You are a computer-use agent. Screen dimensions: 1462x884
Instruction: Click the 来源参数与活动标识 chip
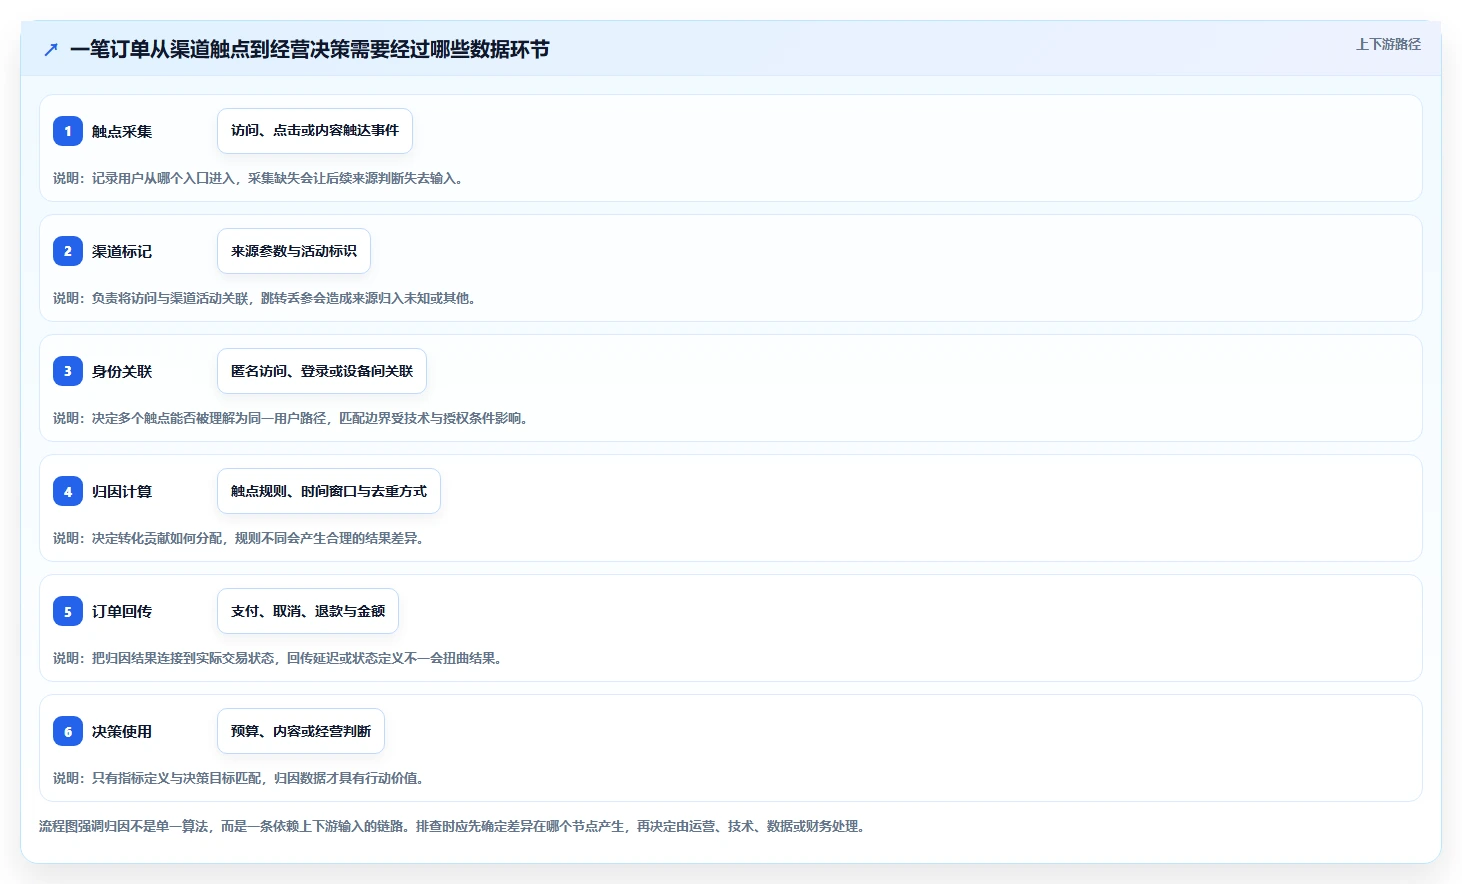point(294,251)
